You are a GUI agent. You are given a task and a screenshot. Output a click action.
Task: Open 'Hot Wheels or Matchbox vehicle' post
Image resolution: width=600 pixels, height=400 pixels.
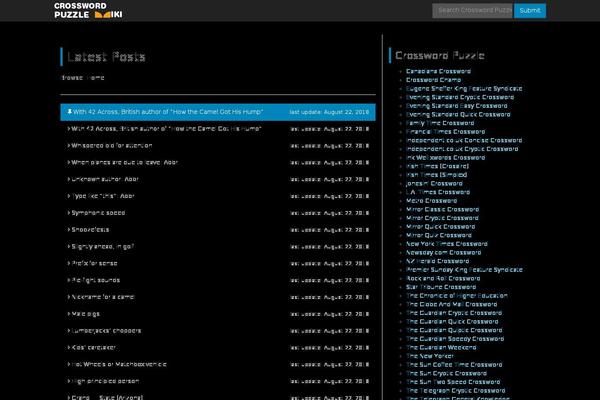(119, 365)
